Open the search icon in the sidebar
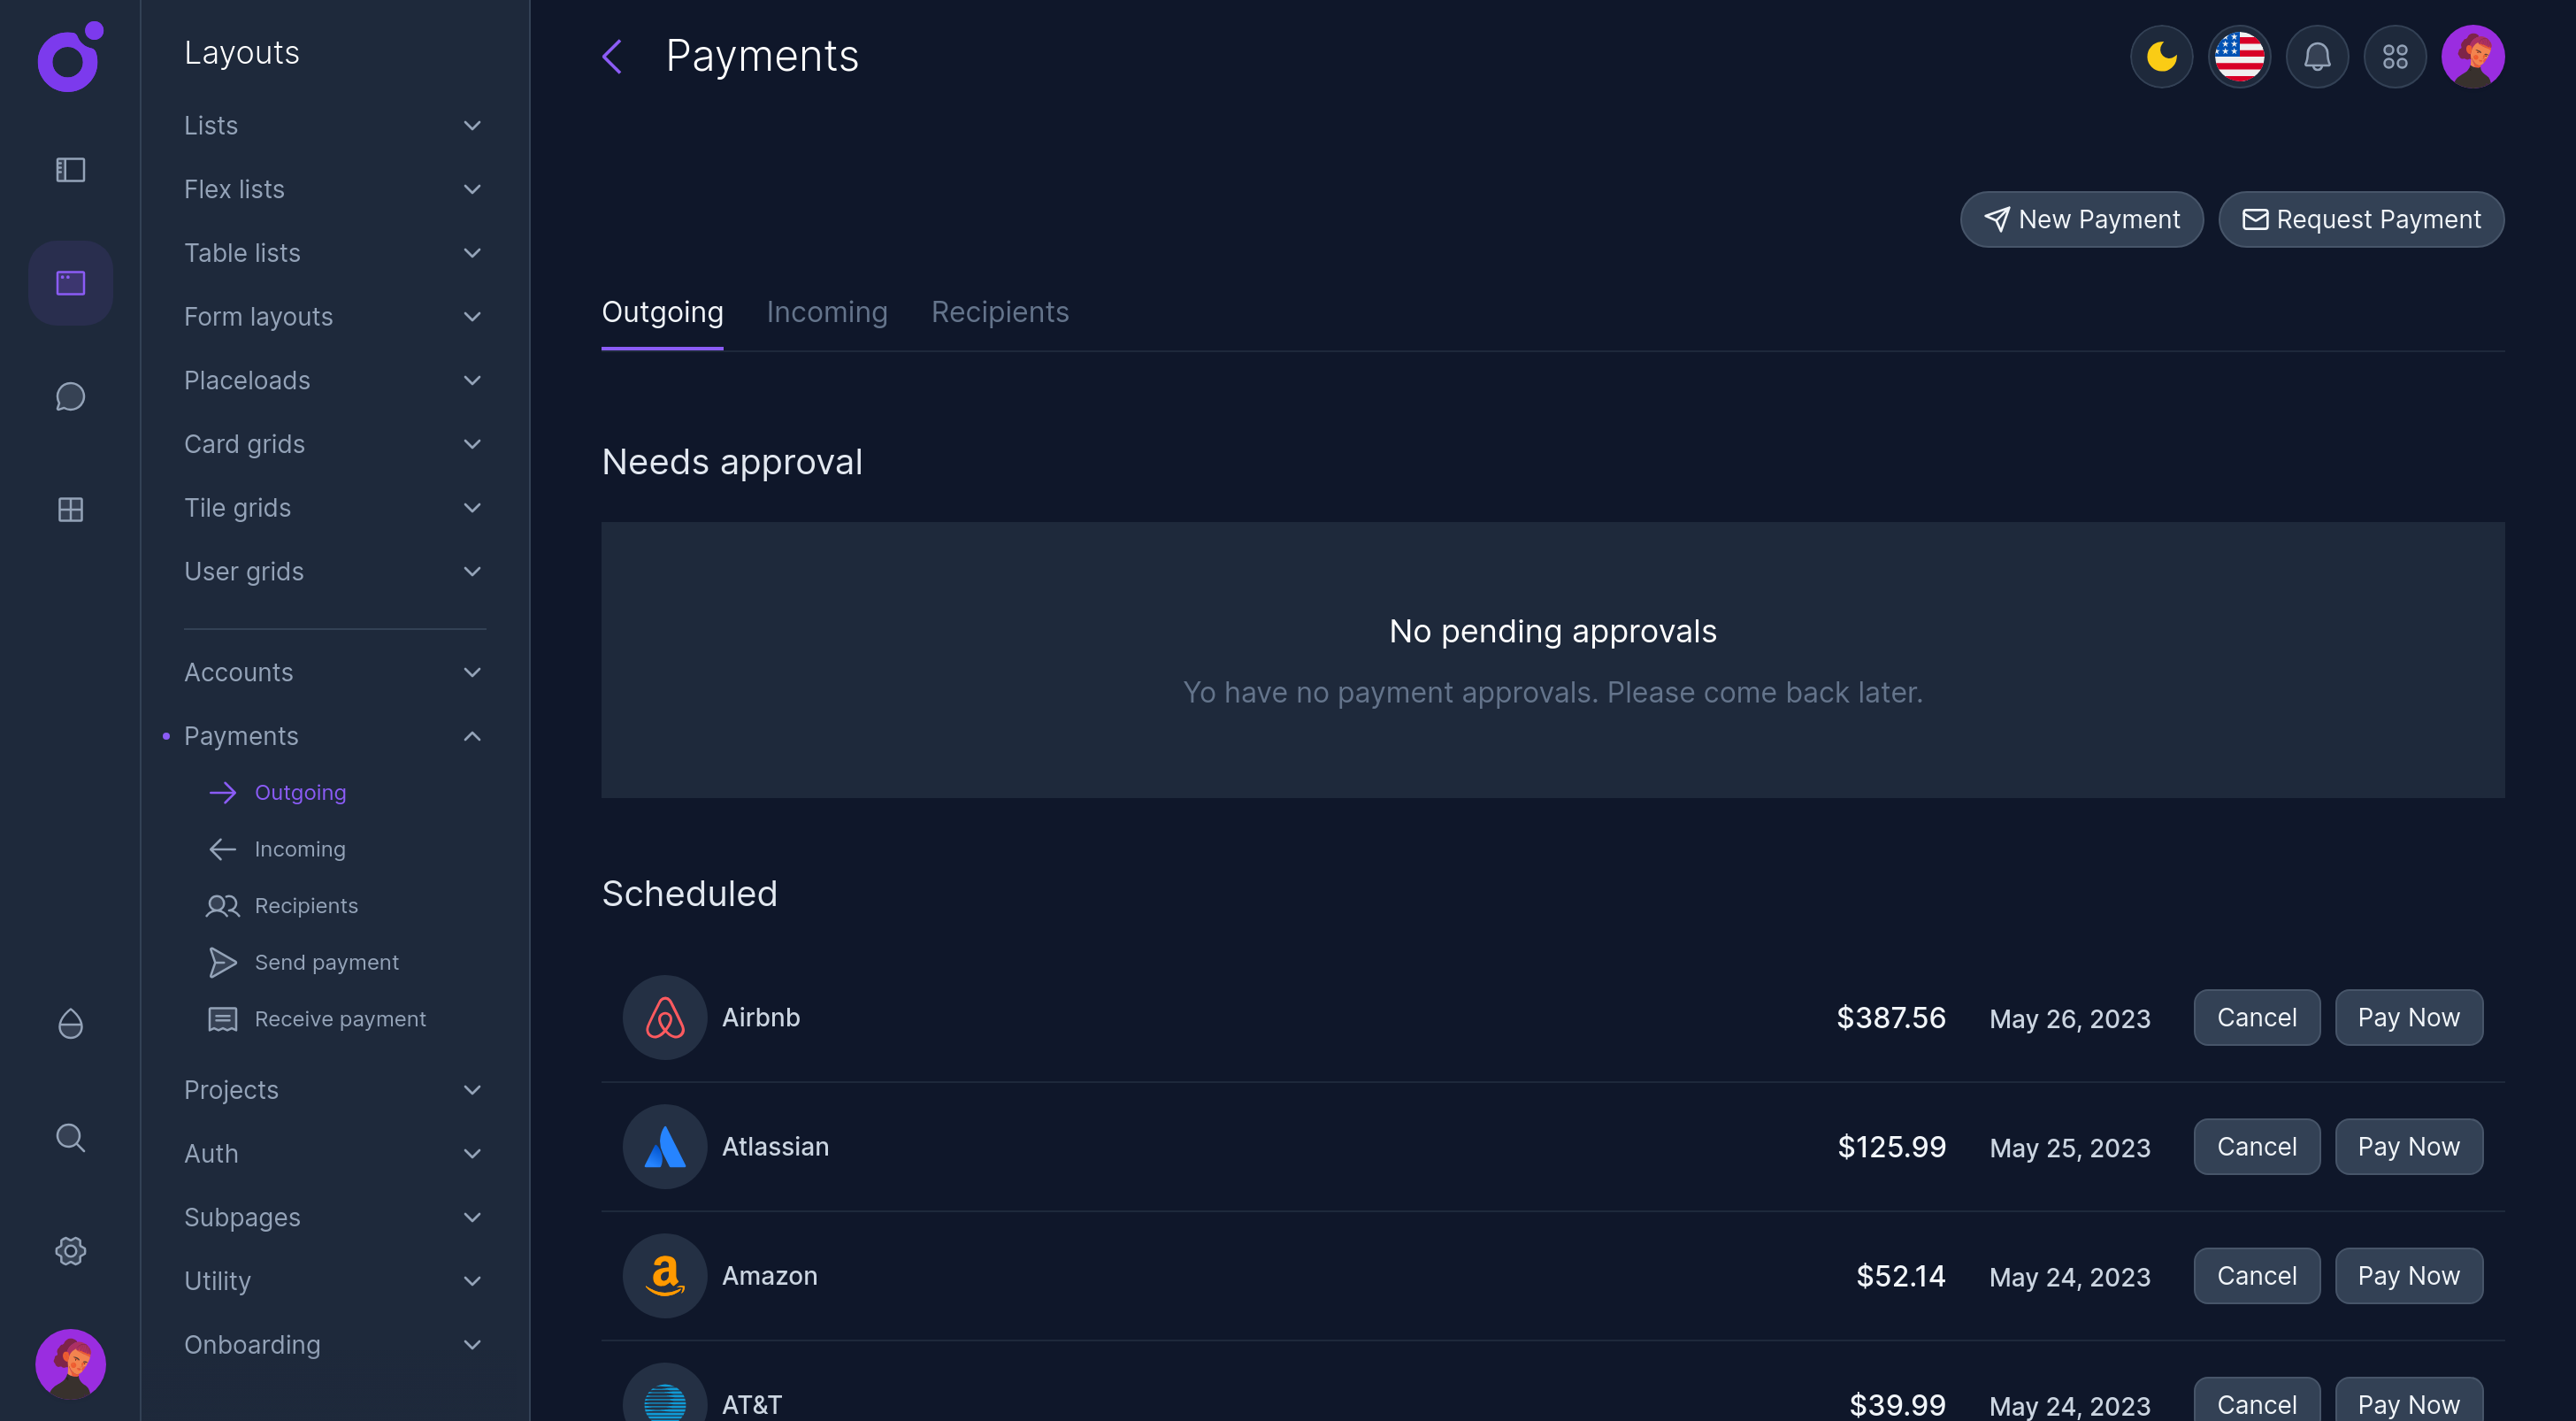 pos(70,1137)
